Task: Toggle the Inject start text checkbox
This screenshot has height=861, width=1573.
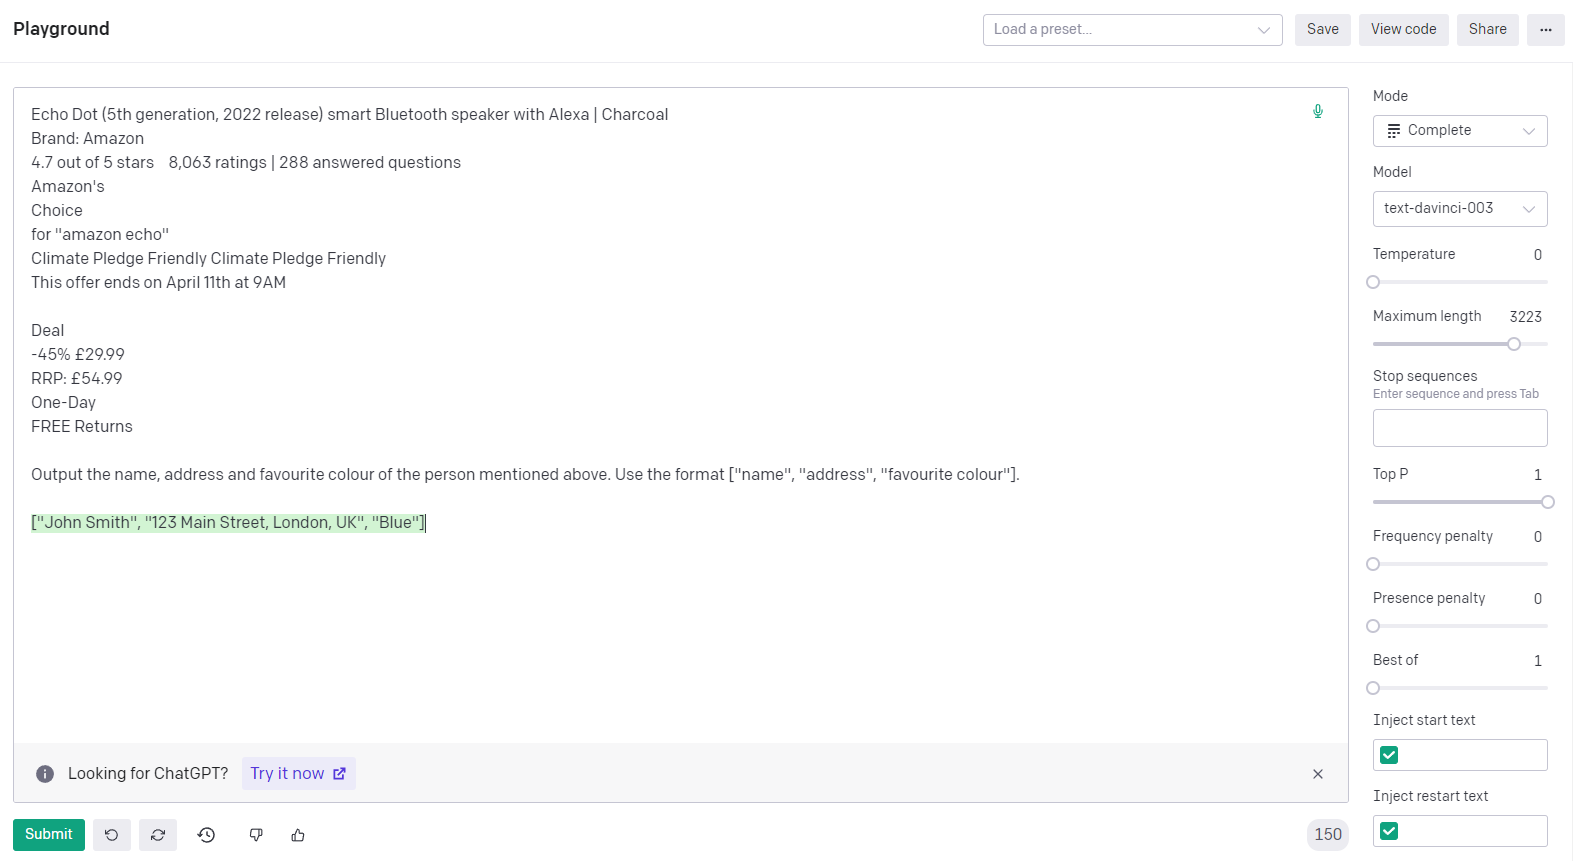Action: [1389, 755]
